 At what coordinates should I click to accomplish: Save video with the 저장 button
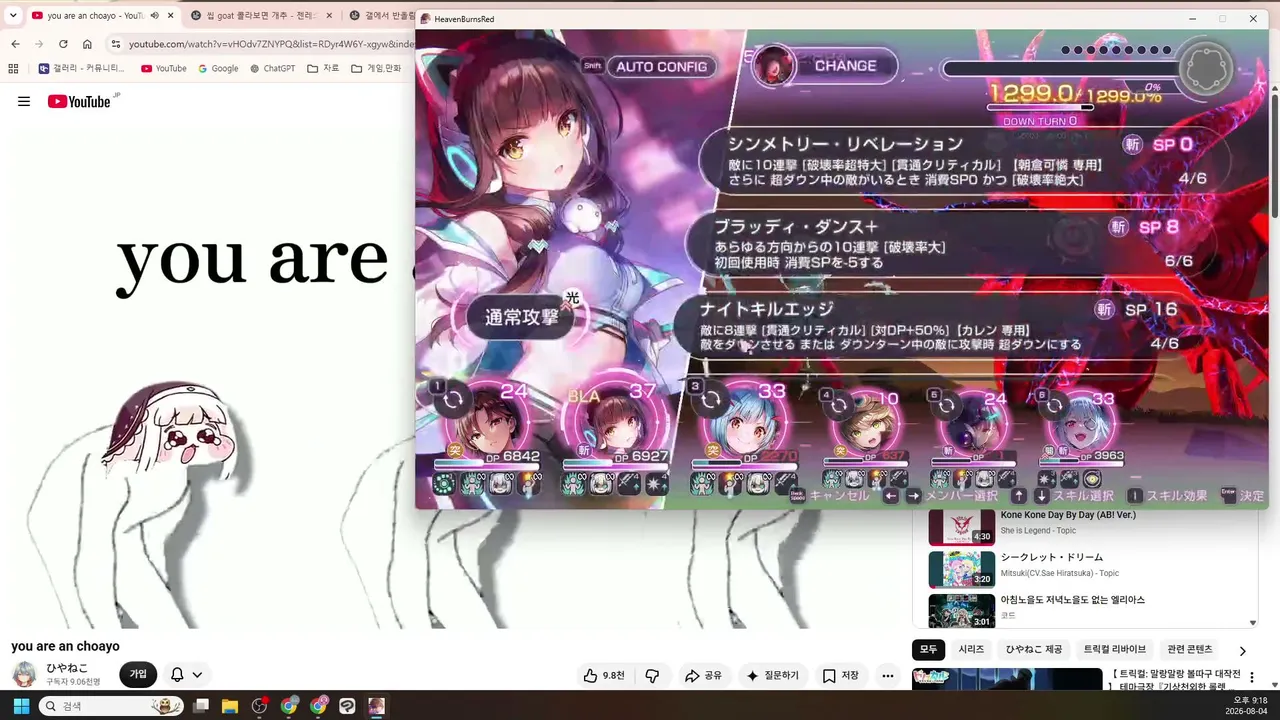[x=840, y=676]
